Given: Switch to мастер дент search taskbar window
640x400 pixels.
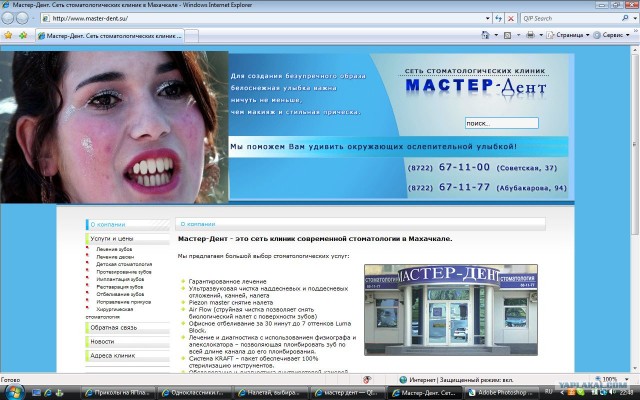Looking at the screenshot, I should (348, 393).
